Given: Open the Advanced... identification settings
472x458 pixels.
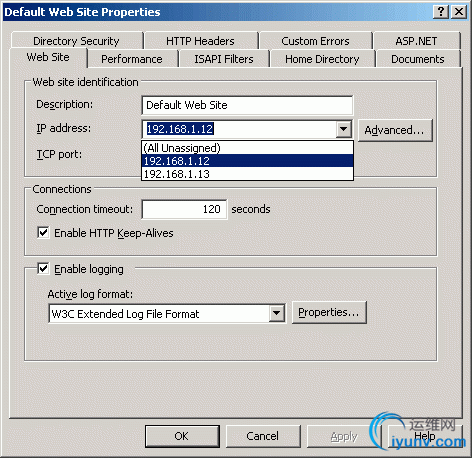Looking at the screenshot, I should click(x=395, y=130).
